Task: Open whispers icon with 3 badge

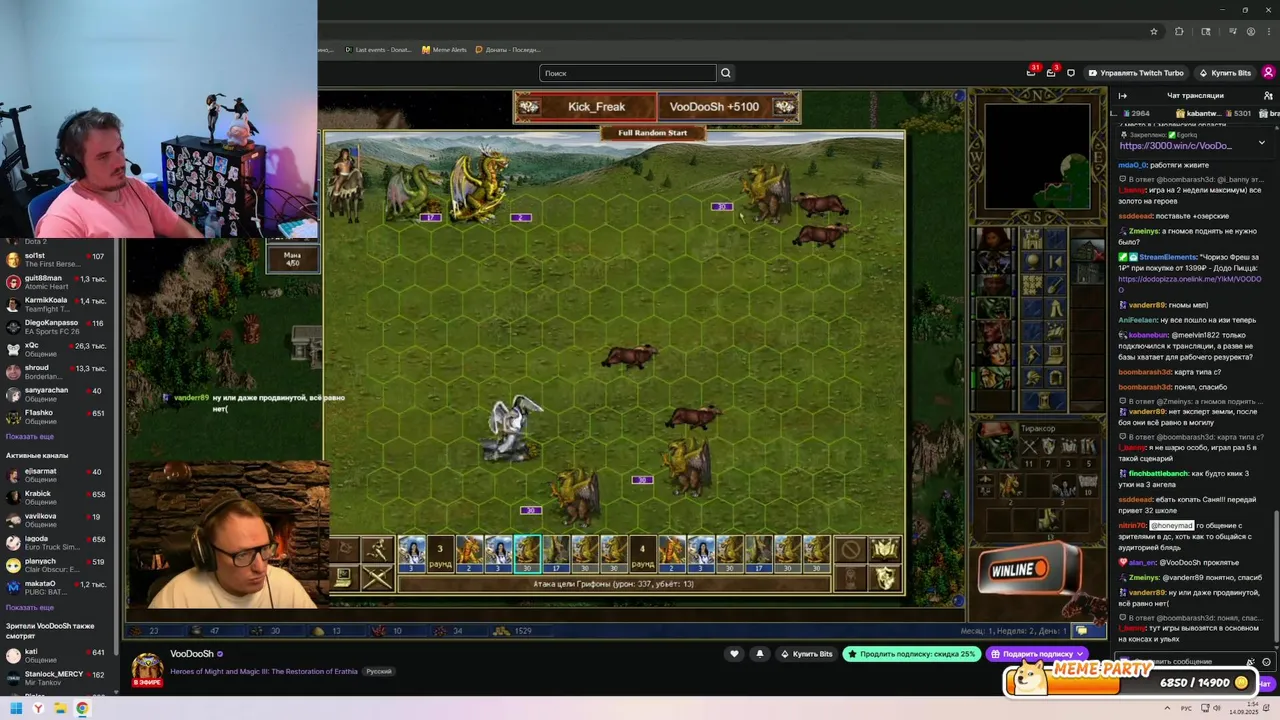Action: [x=1051, y=73]
